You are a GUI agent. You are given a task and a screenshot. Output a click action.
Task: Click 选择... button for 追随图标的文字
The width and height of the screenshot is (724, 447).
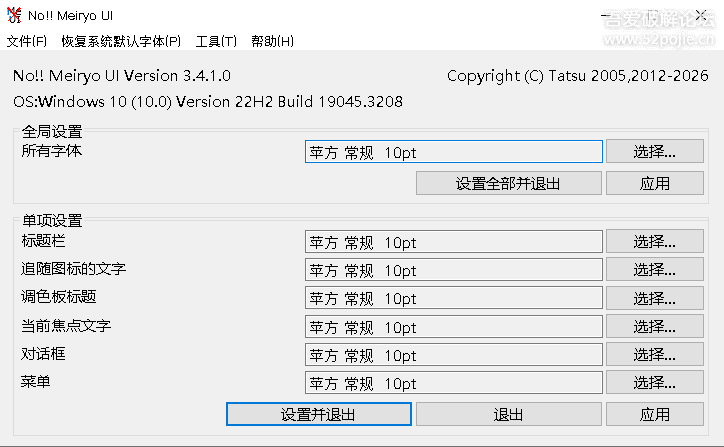tap(655, 270)
